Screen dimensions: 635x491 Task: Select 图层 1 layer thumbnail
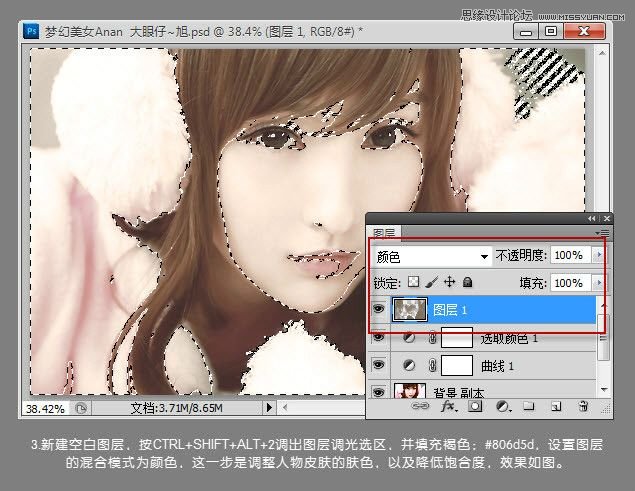pyautogui.click(x=409, y=310)
